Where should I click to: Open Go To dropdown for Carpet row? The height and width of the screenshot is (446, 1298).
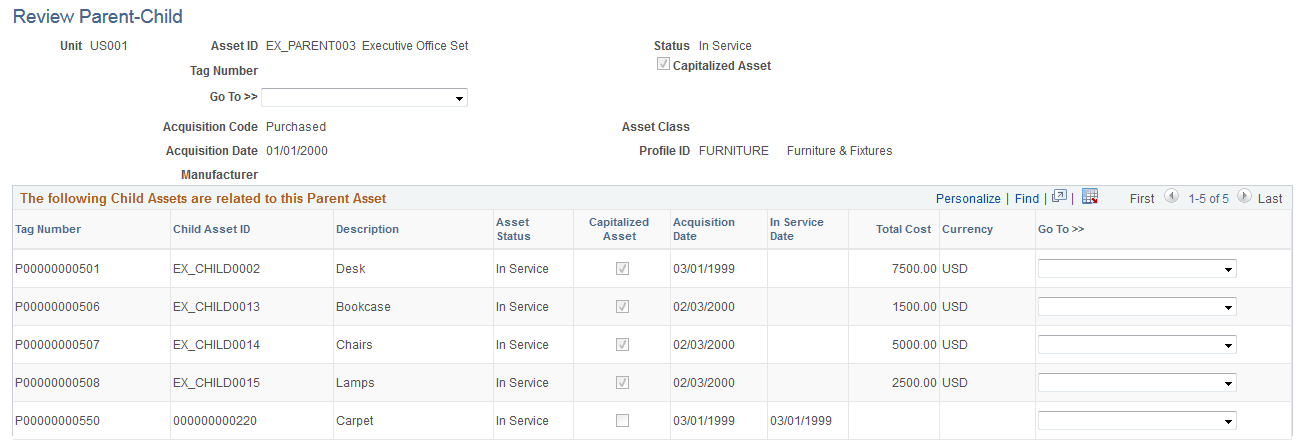pos(1137,421)
